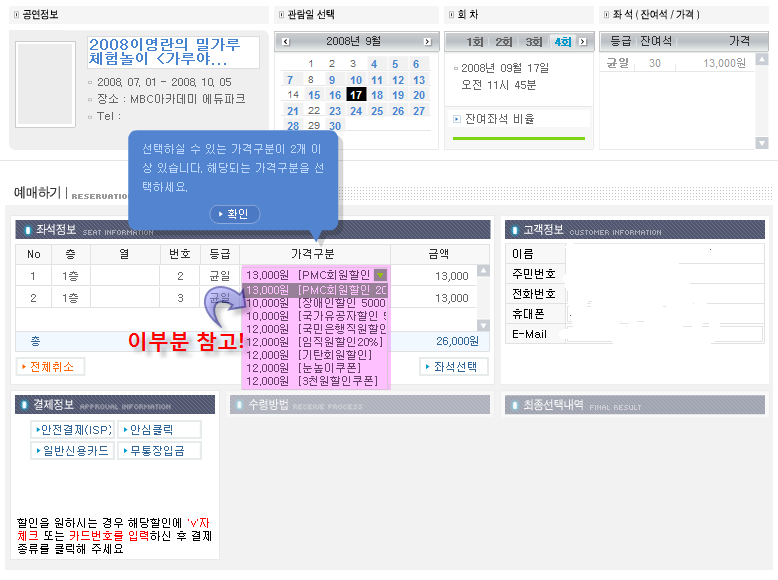Show next performance rounds arrow
778x580 pixels.
pos(583,42)
